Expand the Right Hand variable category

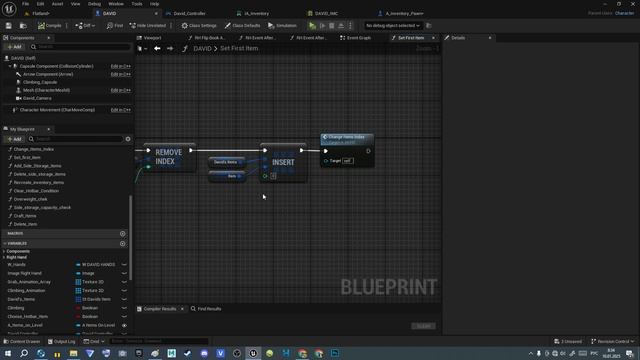pos(4,258)
